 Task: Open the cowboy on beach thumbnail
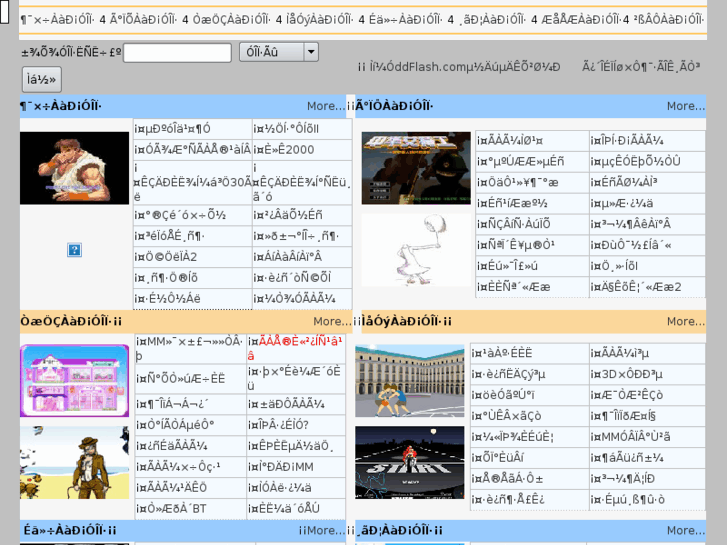click(74, 462)
